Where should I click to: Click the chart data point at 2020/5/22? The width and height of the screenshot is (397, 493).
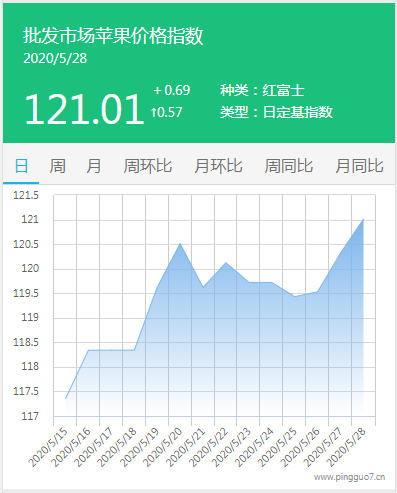(x=226, y=263)
